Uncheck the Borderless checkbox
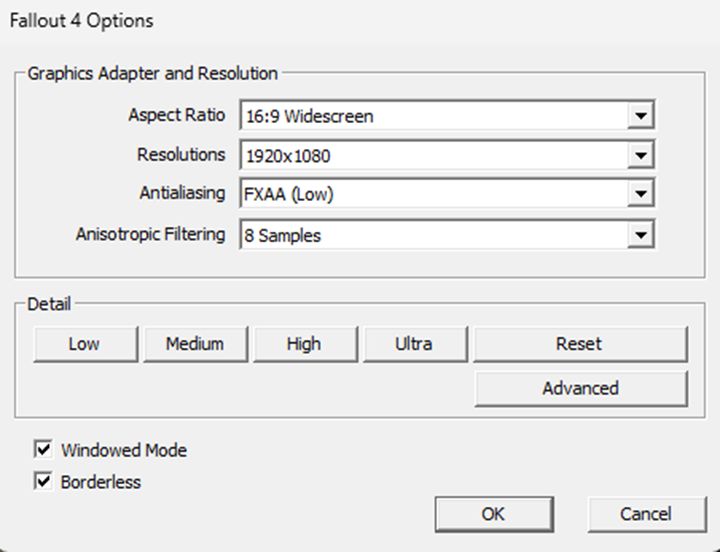720x552 pixels. click(x=43, y=482)
